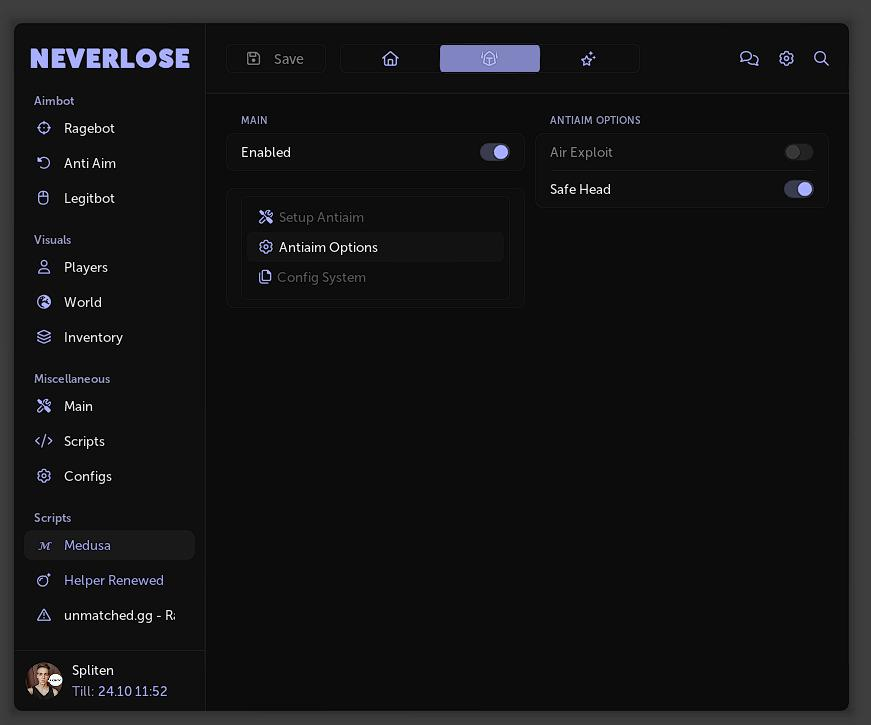Click the Spliten username
The height and width of the screenshot is (725, 871).
(93, 671)
